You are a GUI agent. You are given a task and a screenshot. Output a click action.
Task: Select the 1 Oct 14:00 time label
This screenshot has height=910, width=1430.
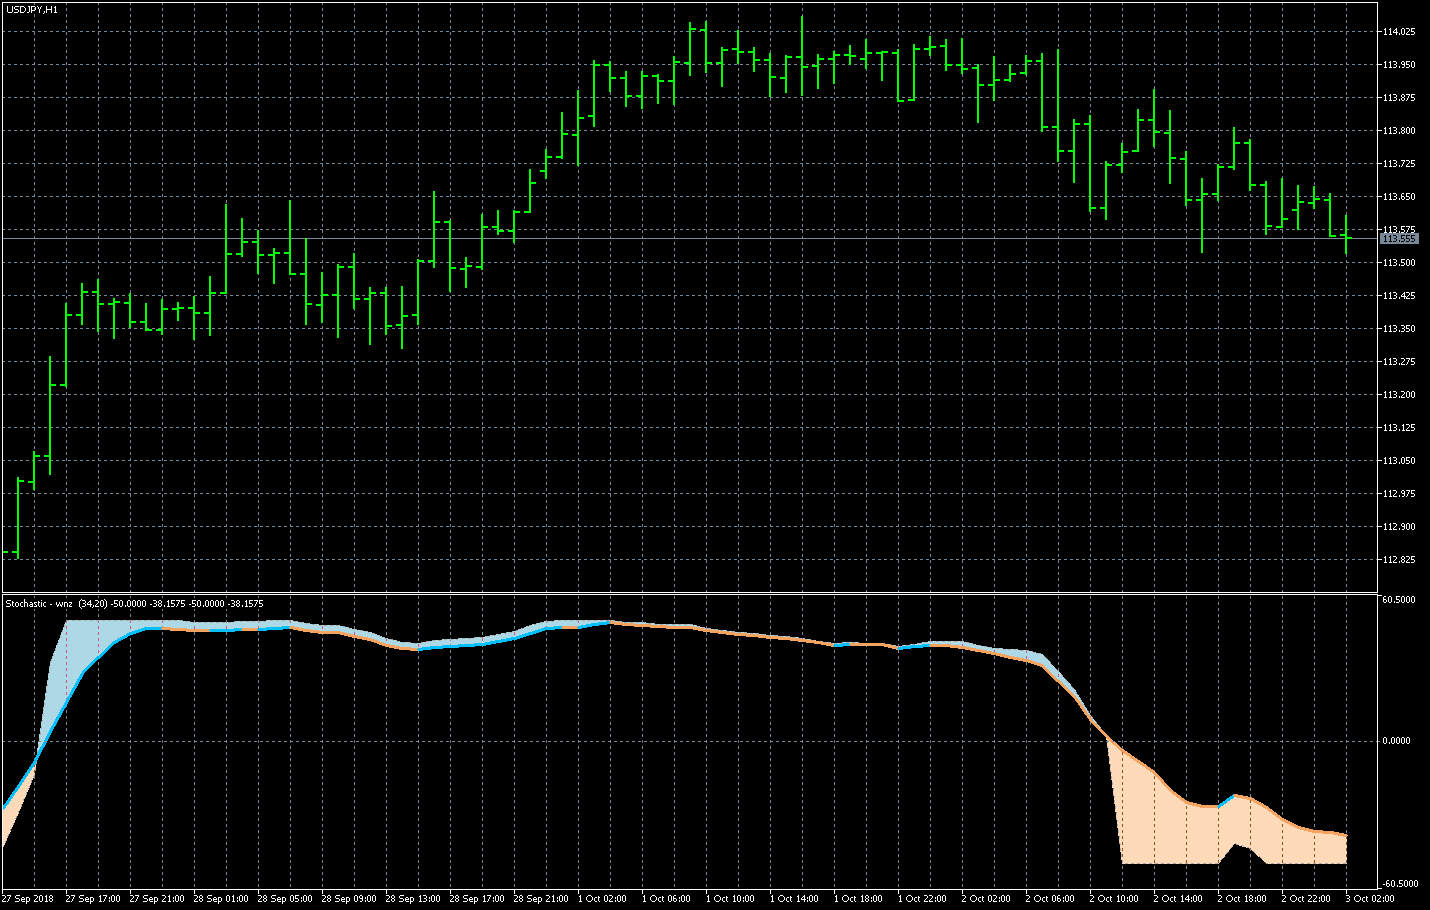(x=794, y=899)
